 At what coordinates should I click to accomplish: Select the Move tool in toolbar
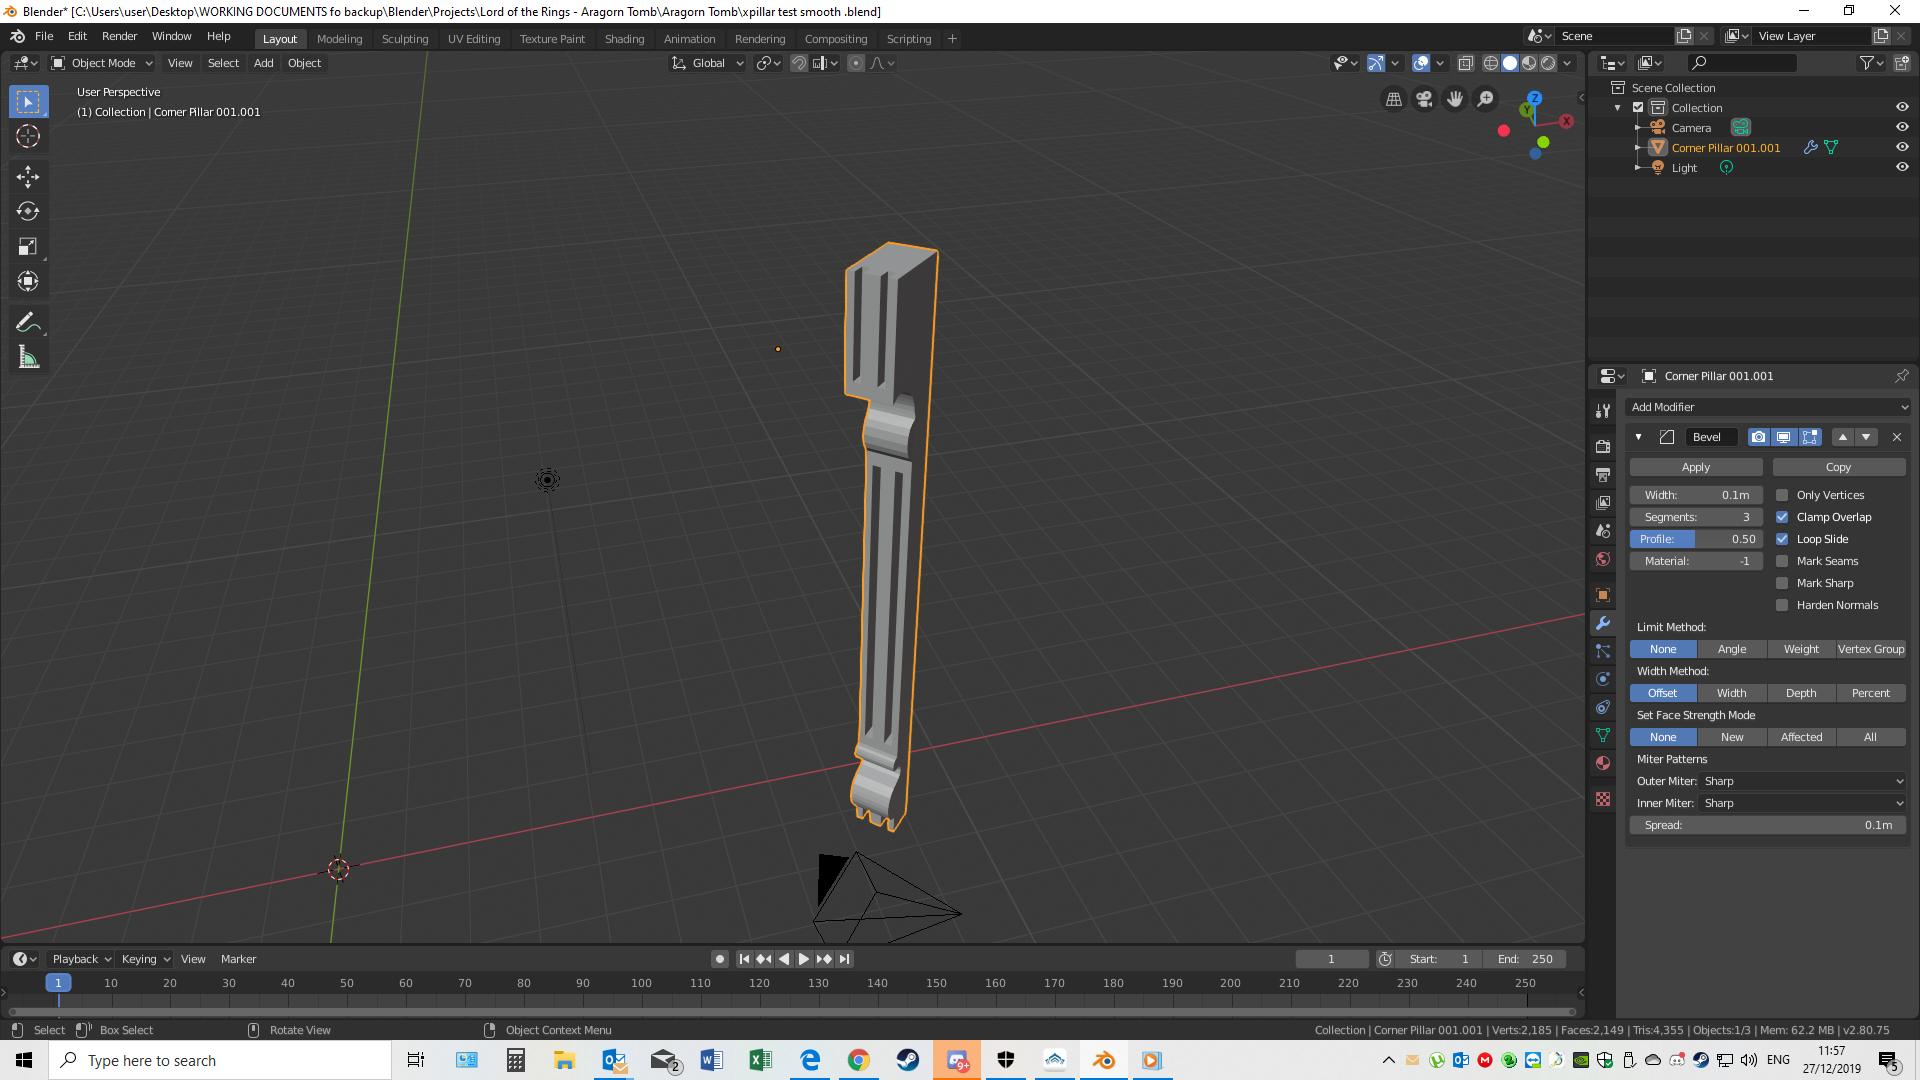click(28, 173)
